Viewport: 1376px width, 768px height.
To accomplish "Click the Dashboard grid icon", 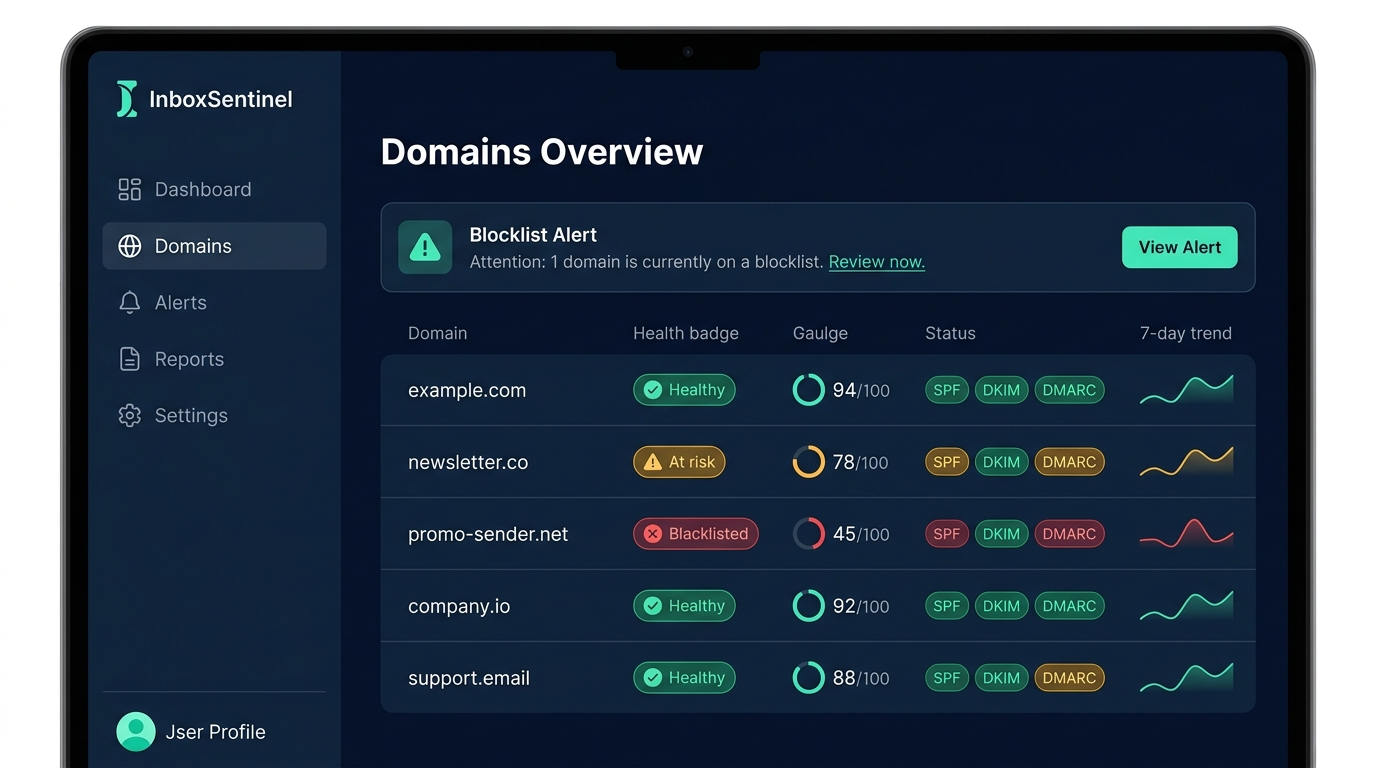I will pos(130,189).
